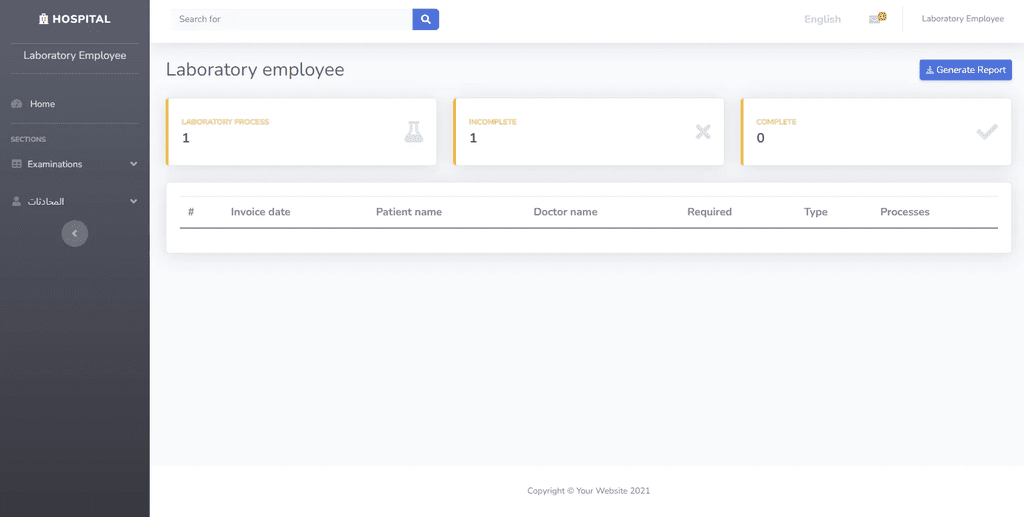Click the Laboratory Employee sidebar title
The height and width of the screenshot is (517, 1024).
pos(74,55)
